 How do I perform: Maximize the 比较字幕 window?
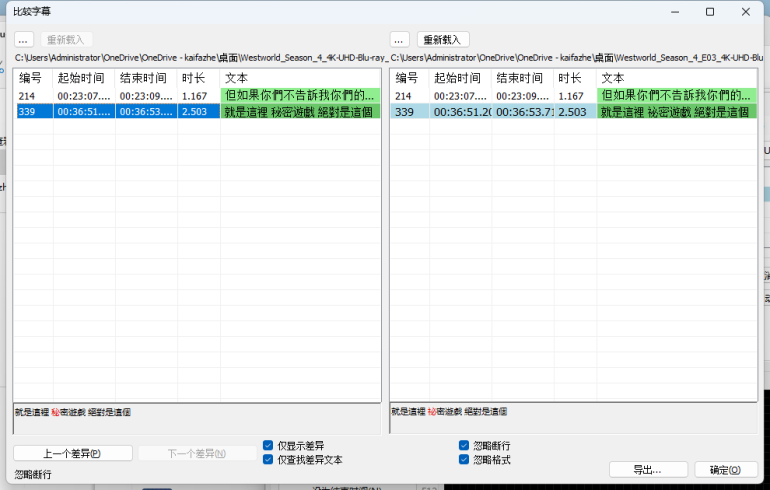710,12
